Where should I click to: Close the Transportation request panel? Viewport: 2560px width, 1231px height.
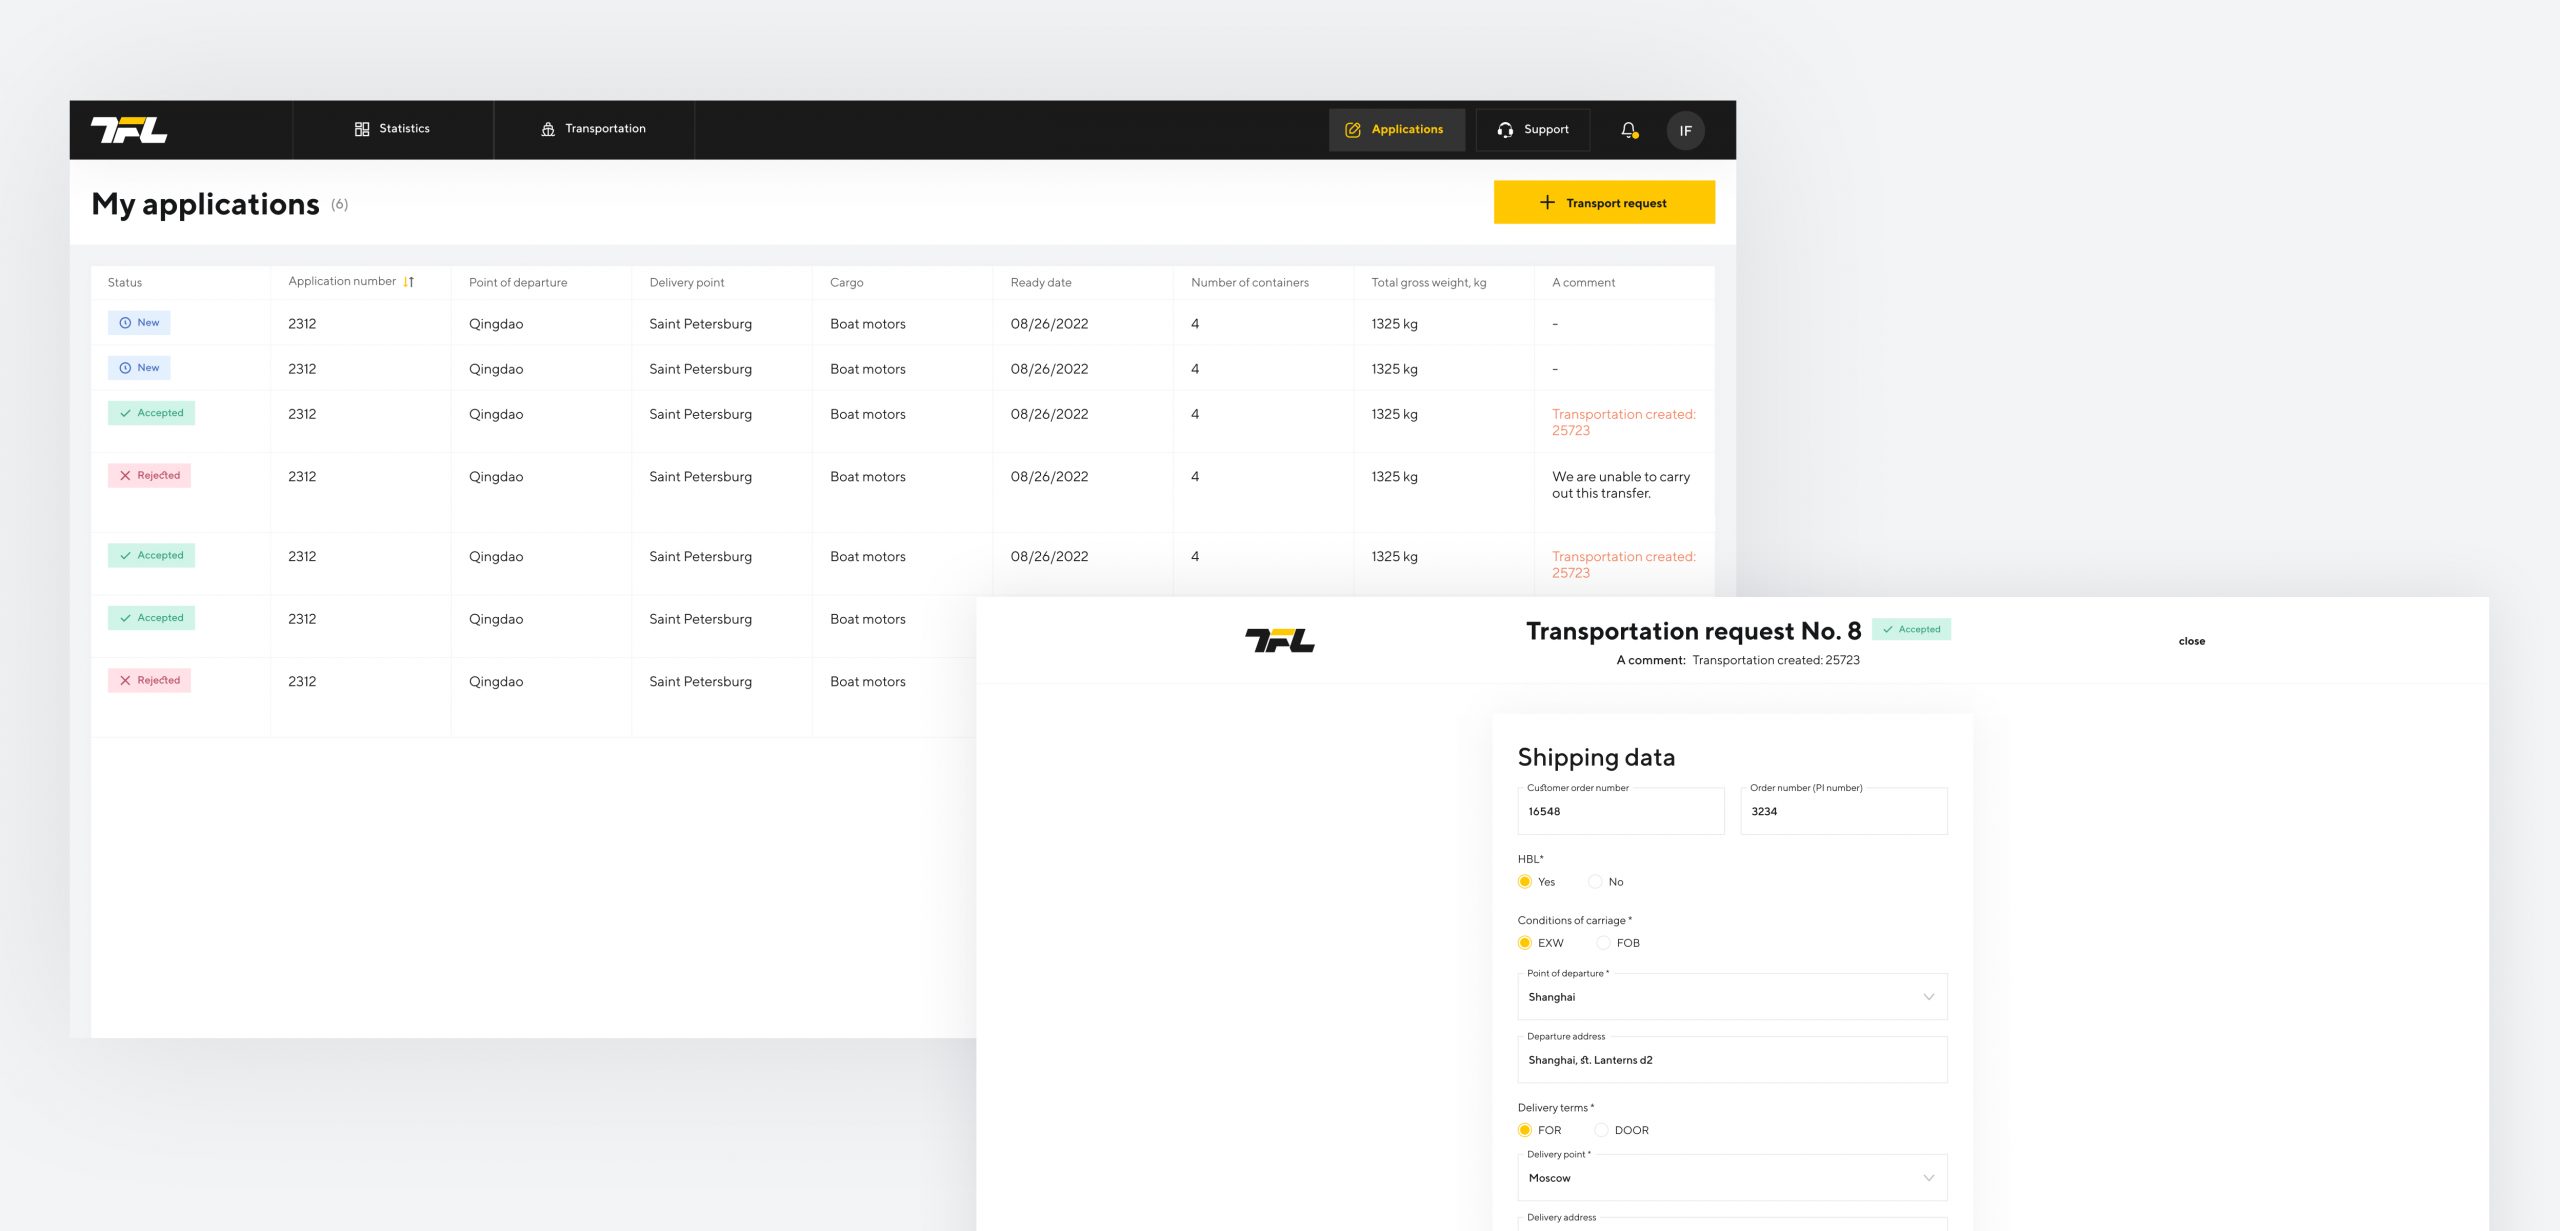click(2191, 641)
